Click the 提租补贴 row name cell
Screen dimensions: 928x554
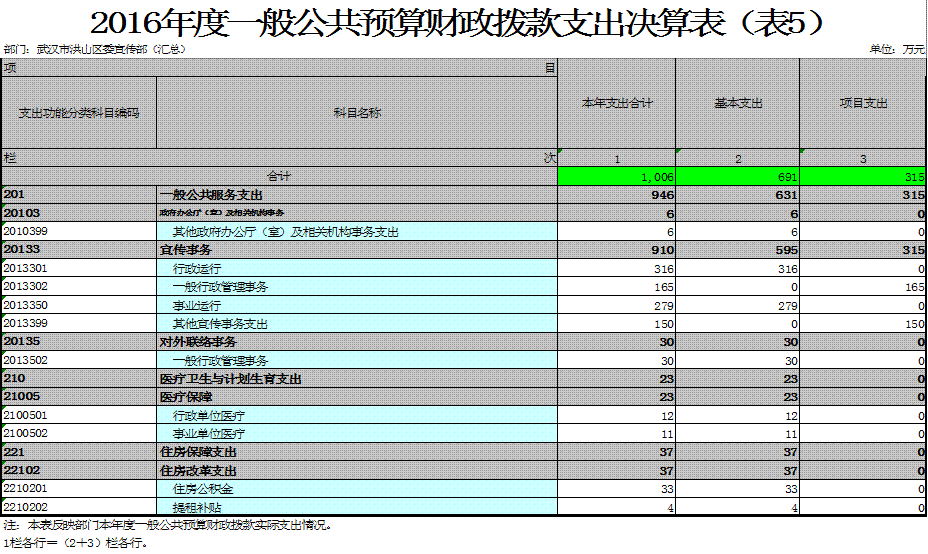[x=357, y=508]
